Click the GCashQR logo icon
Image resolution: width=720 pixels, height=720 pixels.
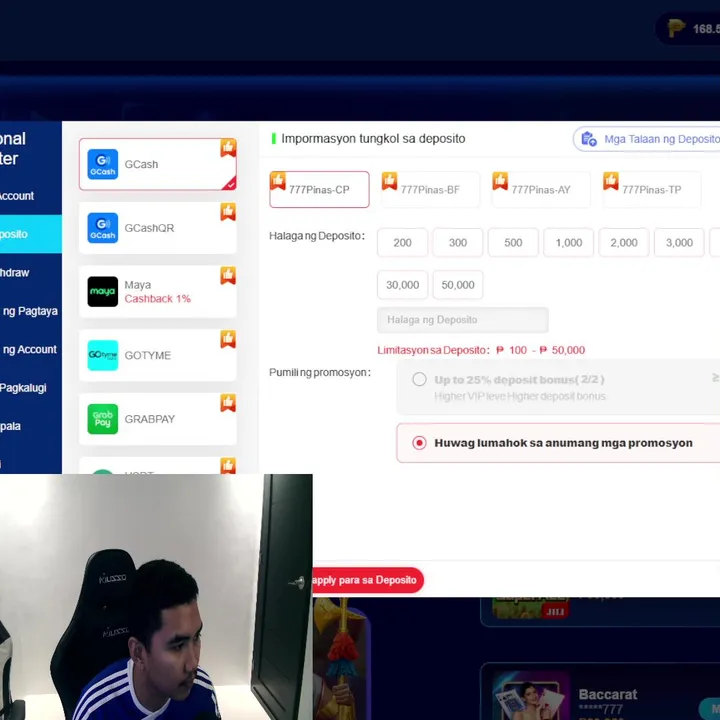[x=103, y=228]
